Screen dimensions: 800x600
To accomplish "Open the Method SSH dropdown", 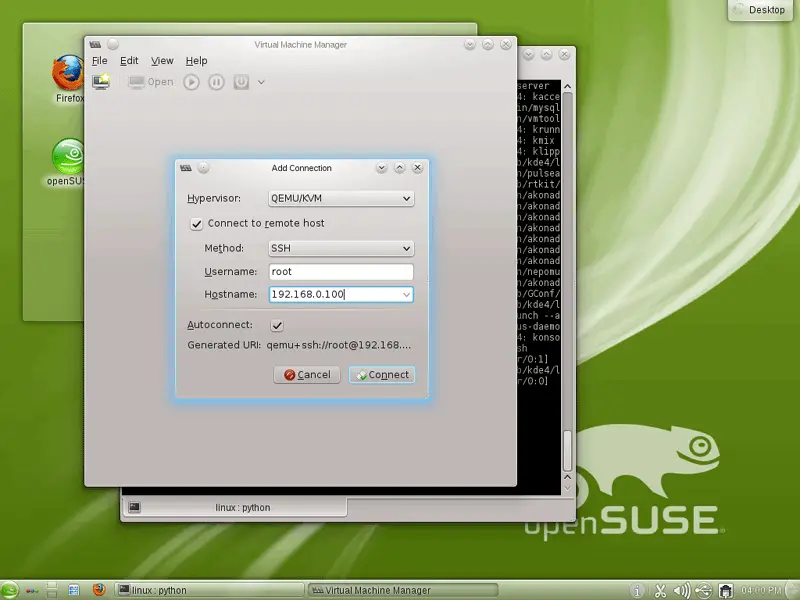I will coord(340,248).
